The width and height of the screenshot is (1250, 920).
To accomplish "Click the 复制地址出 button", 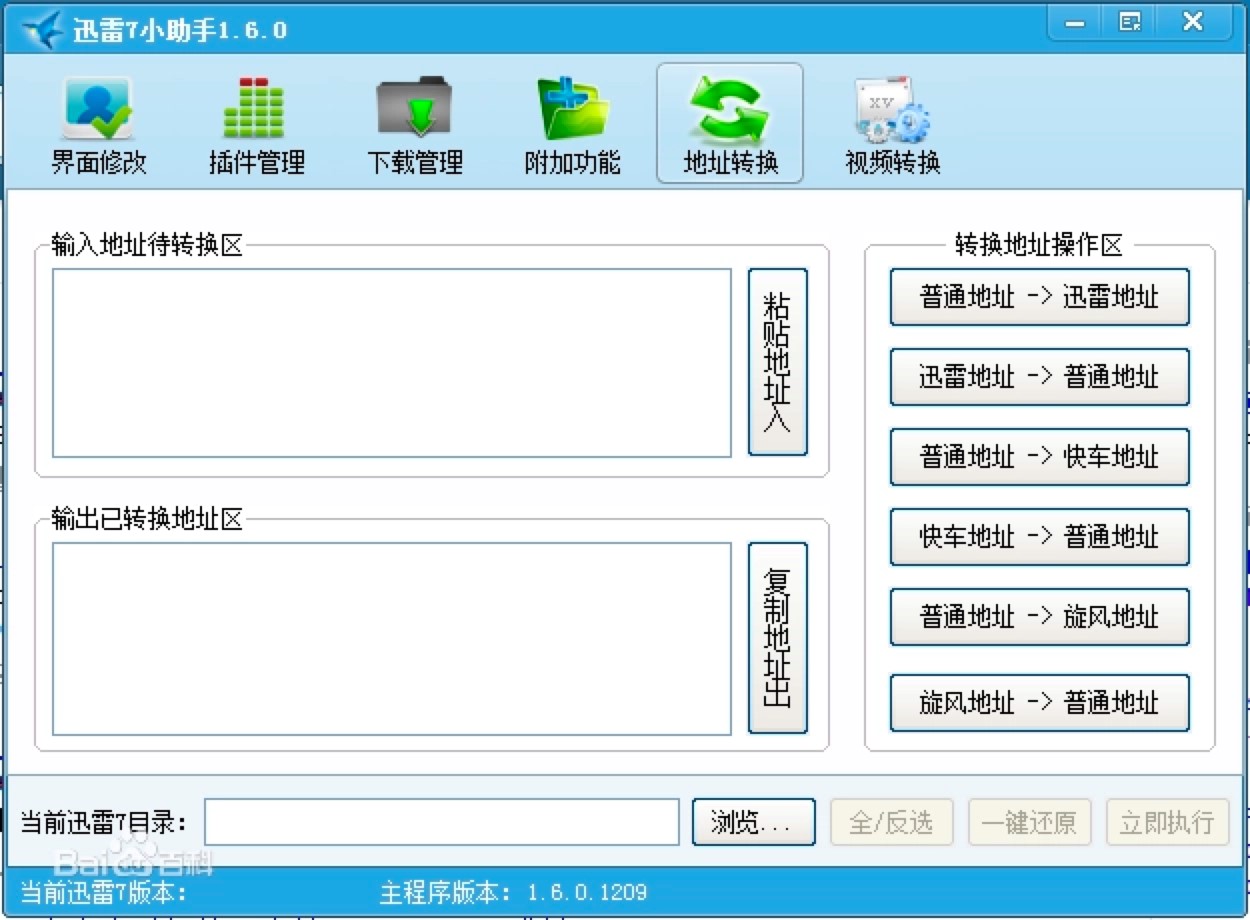I will pyautogui.click(x=777, y=638).
